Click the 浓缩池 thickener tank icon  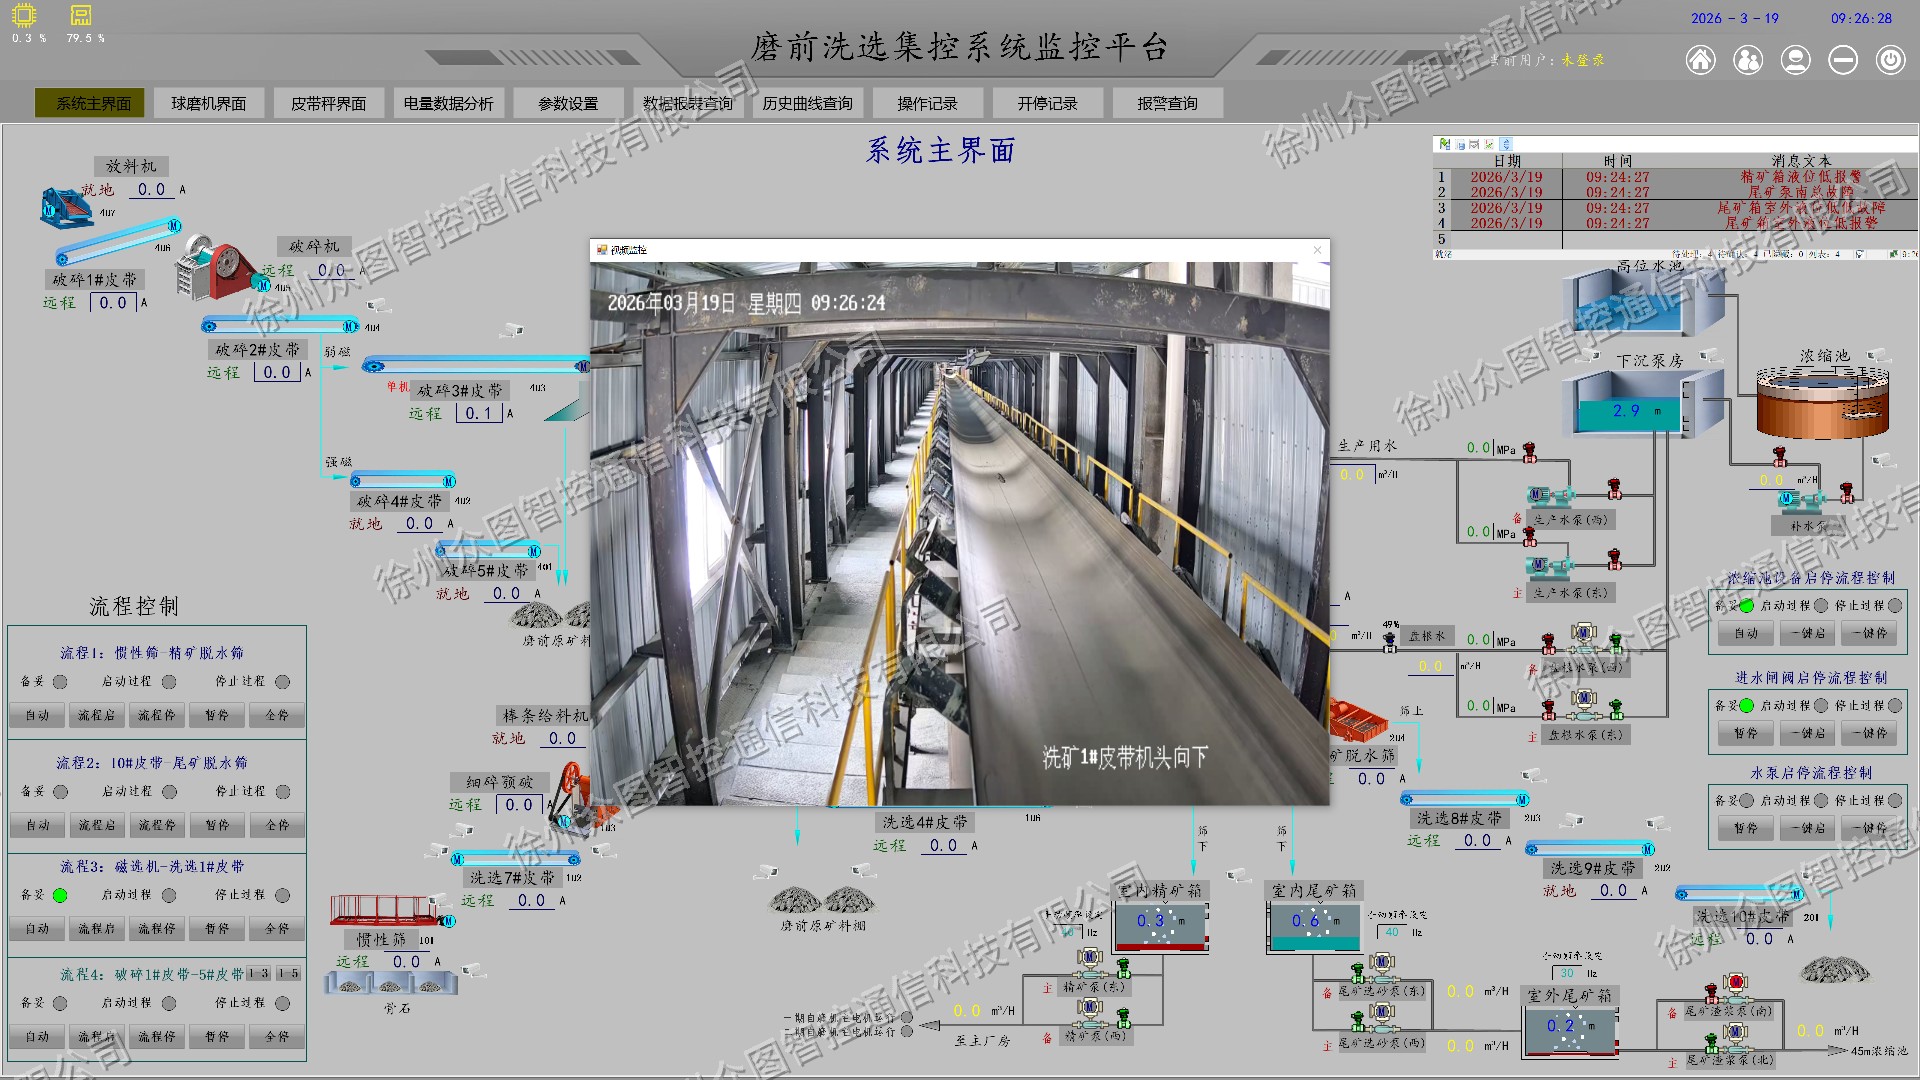tap(1823, 400)
